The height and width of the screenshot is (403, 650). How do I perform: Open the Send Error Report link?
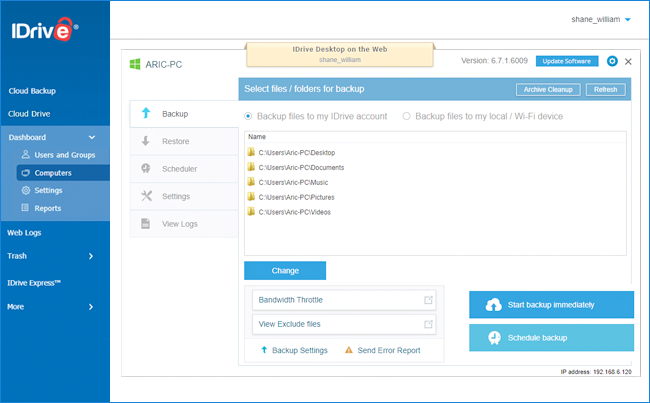click(x=389, y=350)
